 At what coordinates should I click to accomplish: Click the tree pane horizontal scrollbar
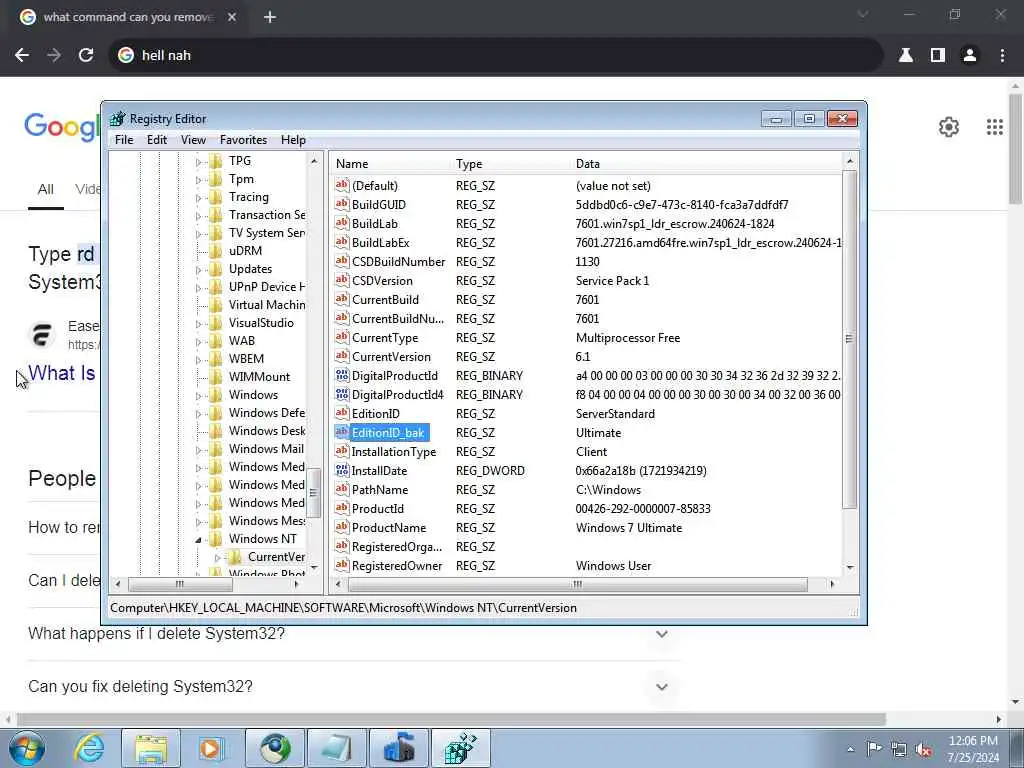tap(180, 584)
